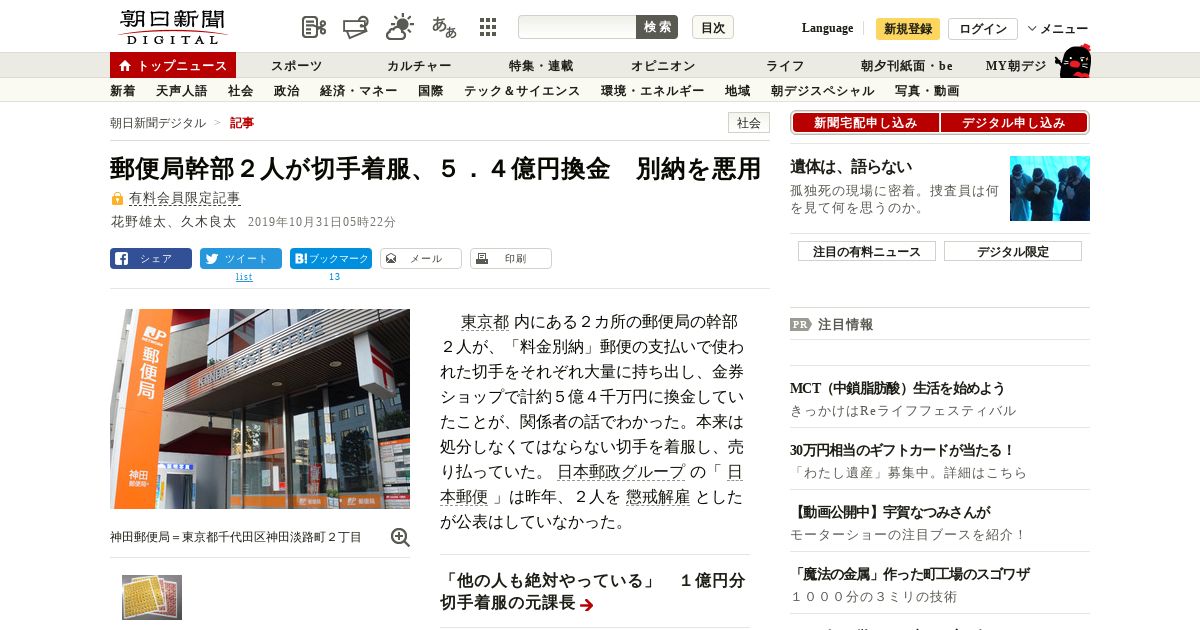Click the PR label icon
1200x630 pixels.
[800, 324]
